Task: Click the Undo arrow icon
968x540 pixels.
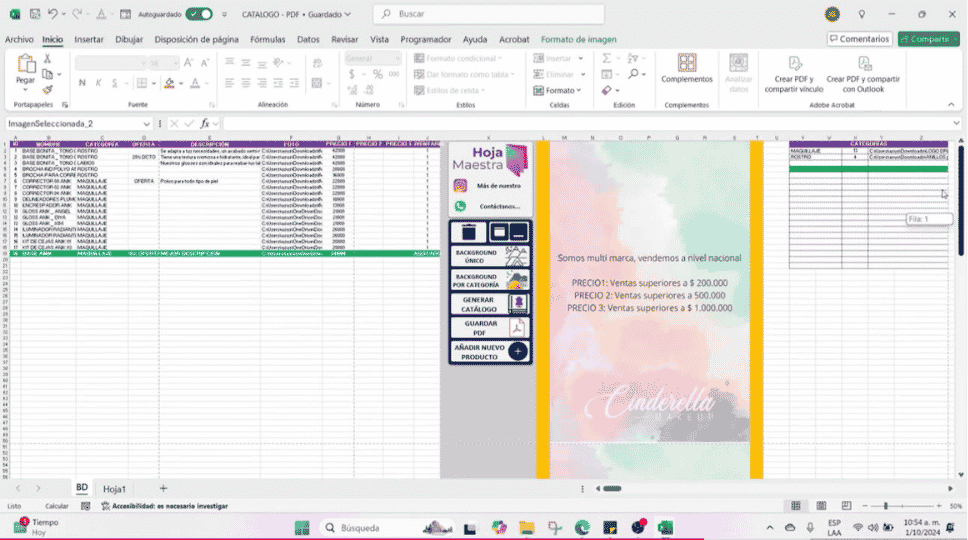Action: tap(52, 14)
